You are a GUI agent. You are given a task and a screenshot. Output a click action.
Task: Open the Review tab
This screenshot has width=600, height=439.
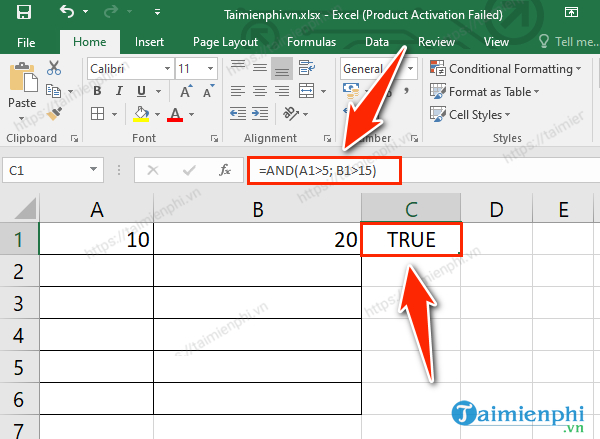pos(436,42)
